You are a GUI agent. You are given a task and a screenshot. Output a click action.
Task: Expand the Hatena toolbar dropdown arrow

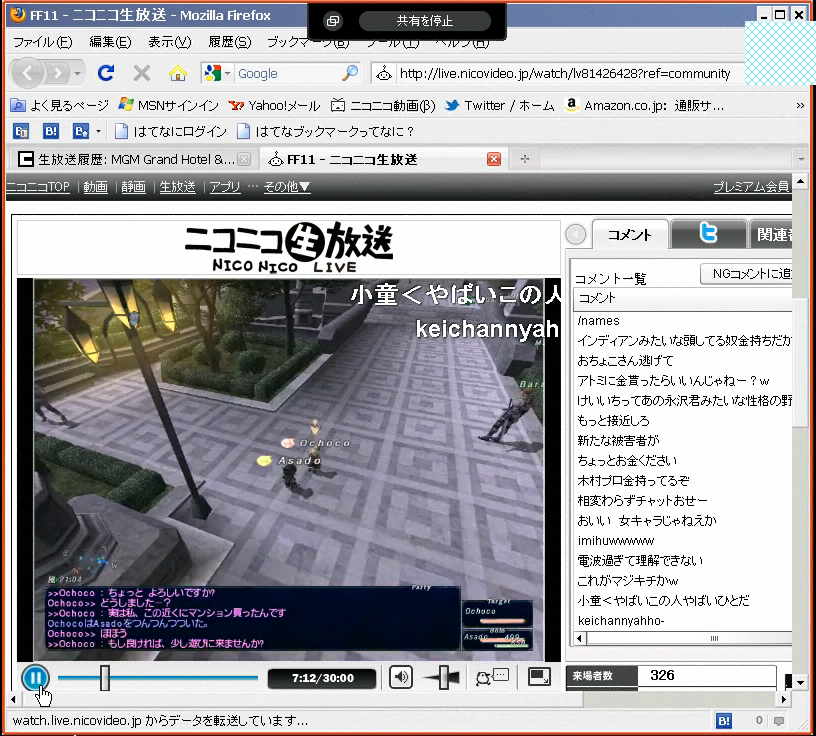(98, 131)
